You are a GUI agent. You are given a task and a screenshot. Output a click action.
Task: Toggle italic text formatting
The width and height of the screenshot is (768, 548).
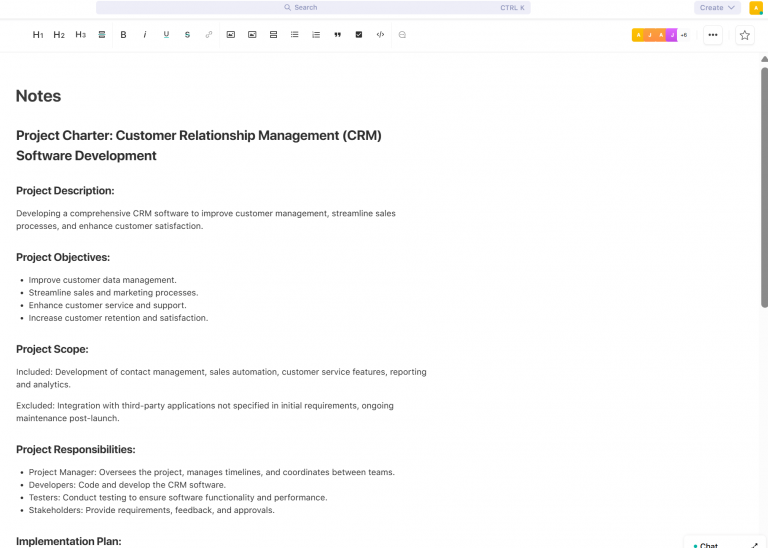click(144, 35)
